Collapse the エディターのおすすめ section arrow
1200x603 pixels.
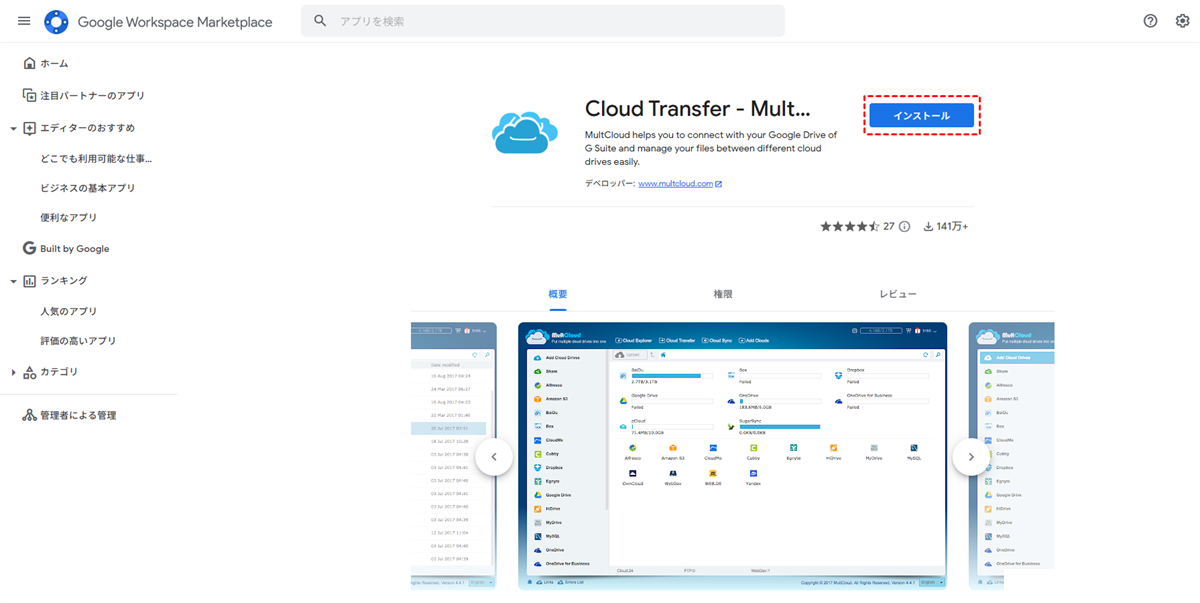point(13,128)
